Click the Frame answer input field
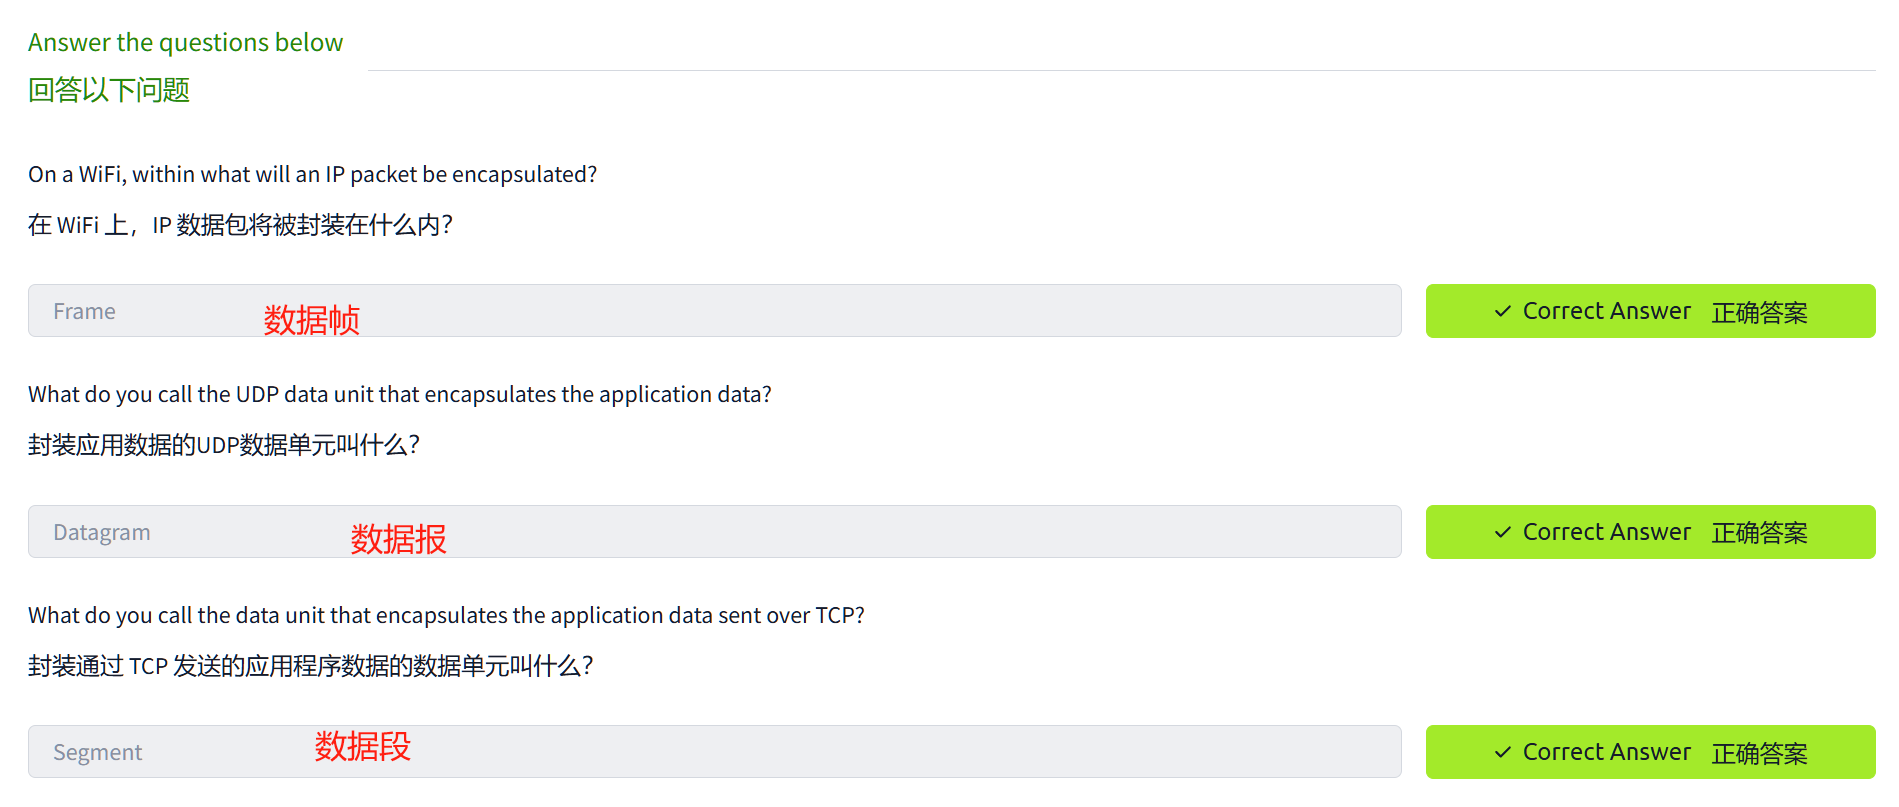 pyautogui.click(x=714, y=311)
